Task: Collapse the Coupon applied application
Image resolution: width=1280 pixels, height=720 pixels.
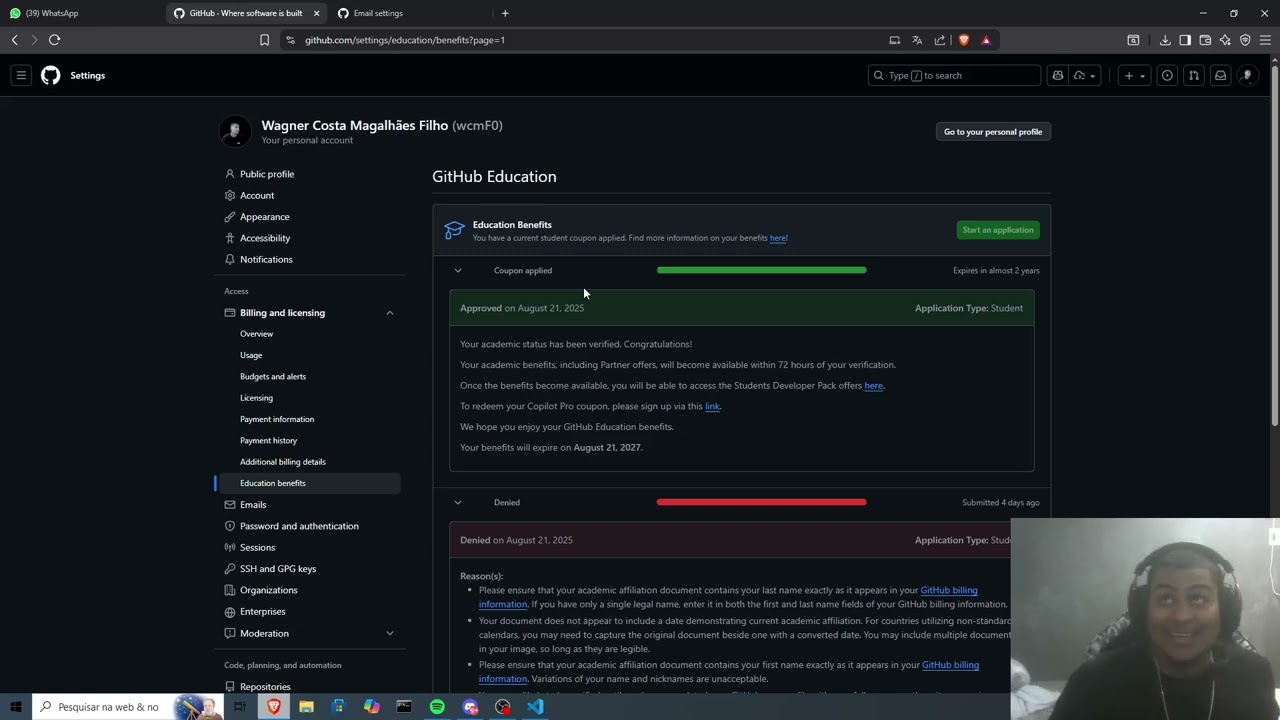Action: pos(458,271)
